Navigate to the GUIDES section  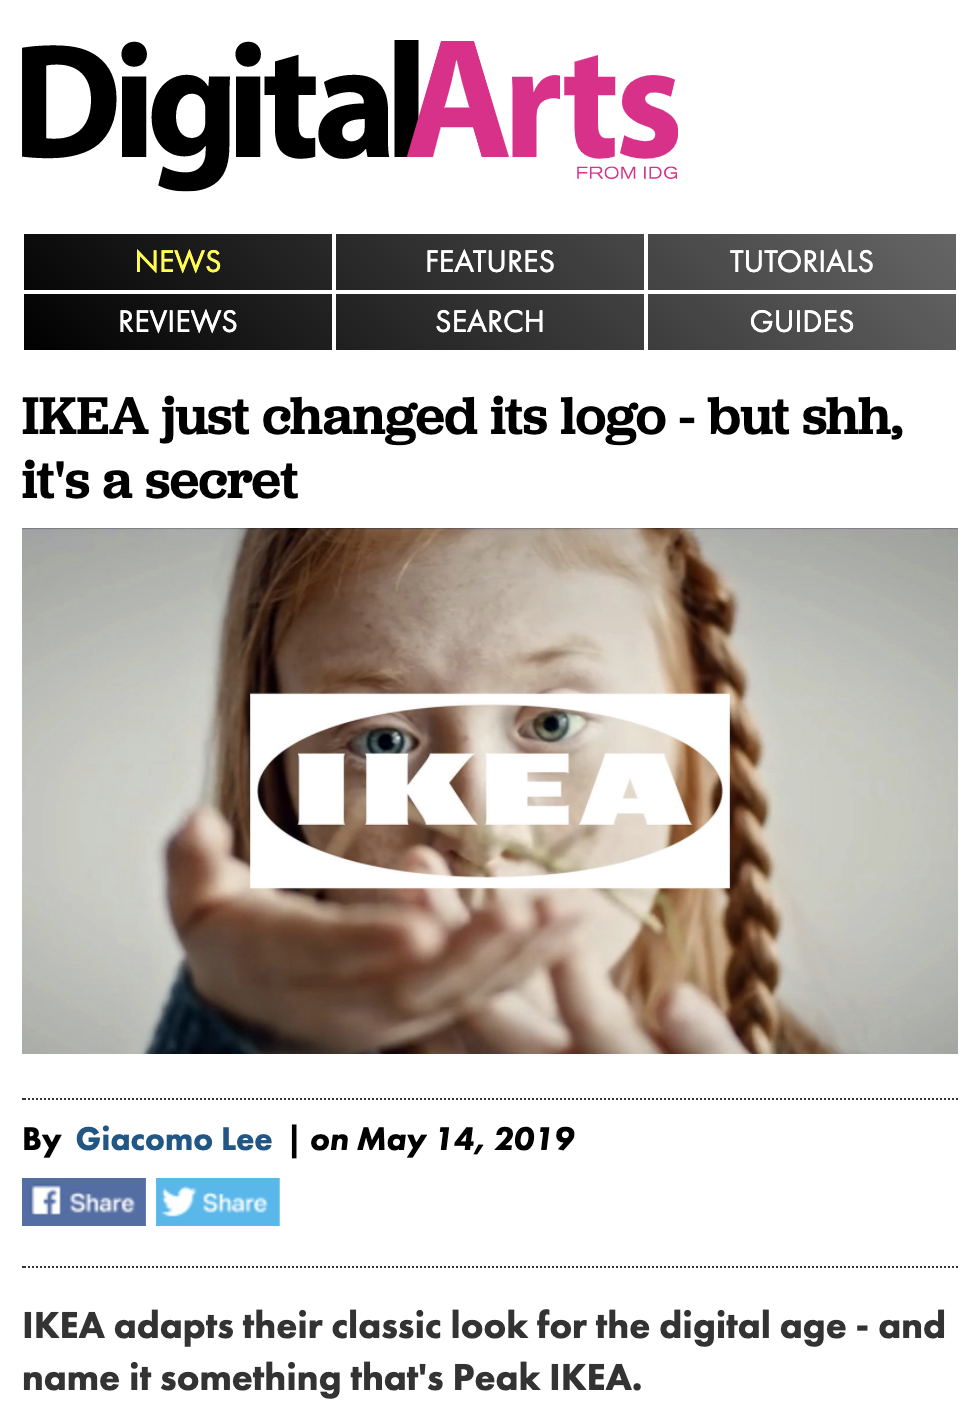pyautogui.click(x=802, y=322)
